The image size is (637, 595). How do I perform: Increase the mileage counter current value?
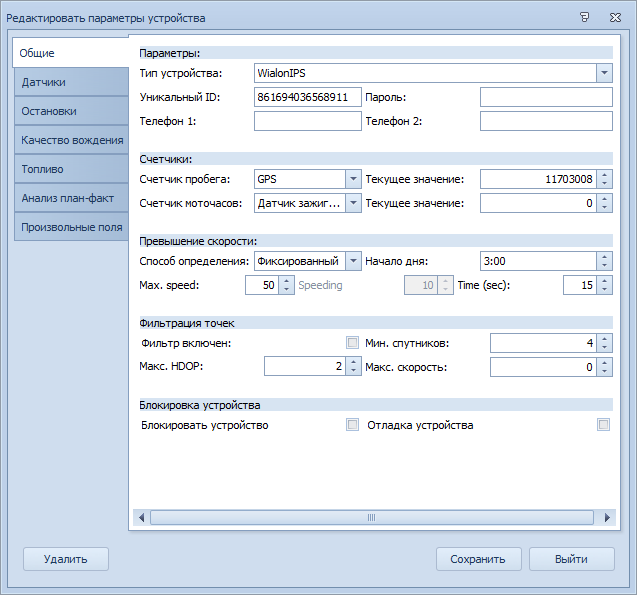coord(604,175)
